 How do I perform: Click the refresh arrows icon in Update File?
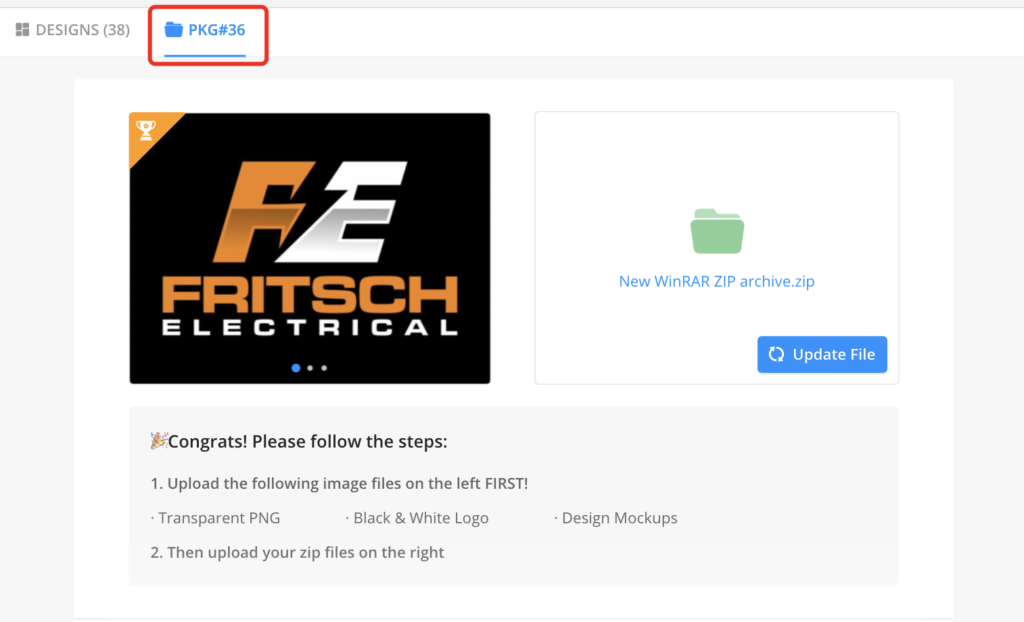776,354
